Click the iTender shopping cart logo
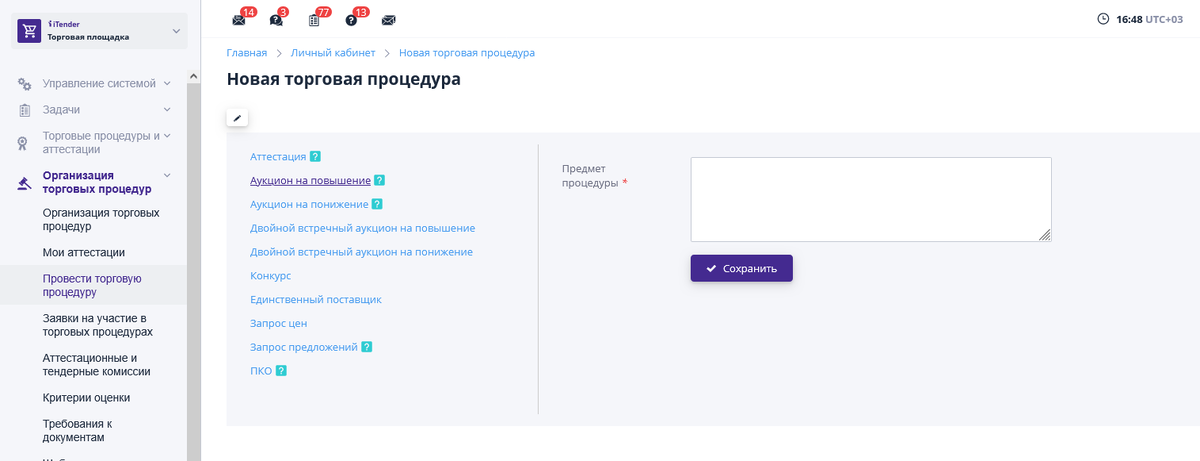 click(x=30, y=31)
